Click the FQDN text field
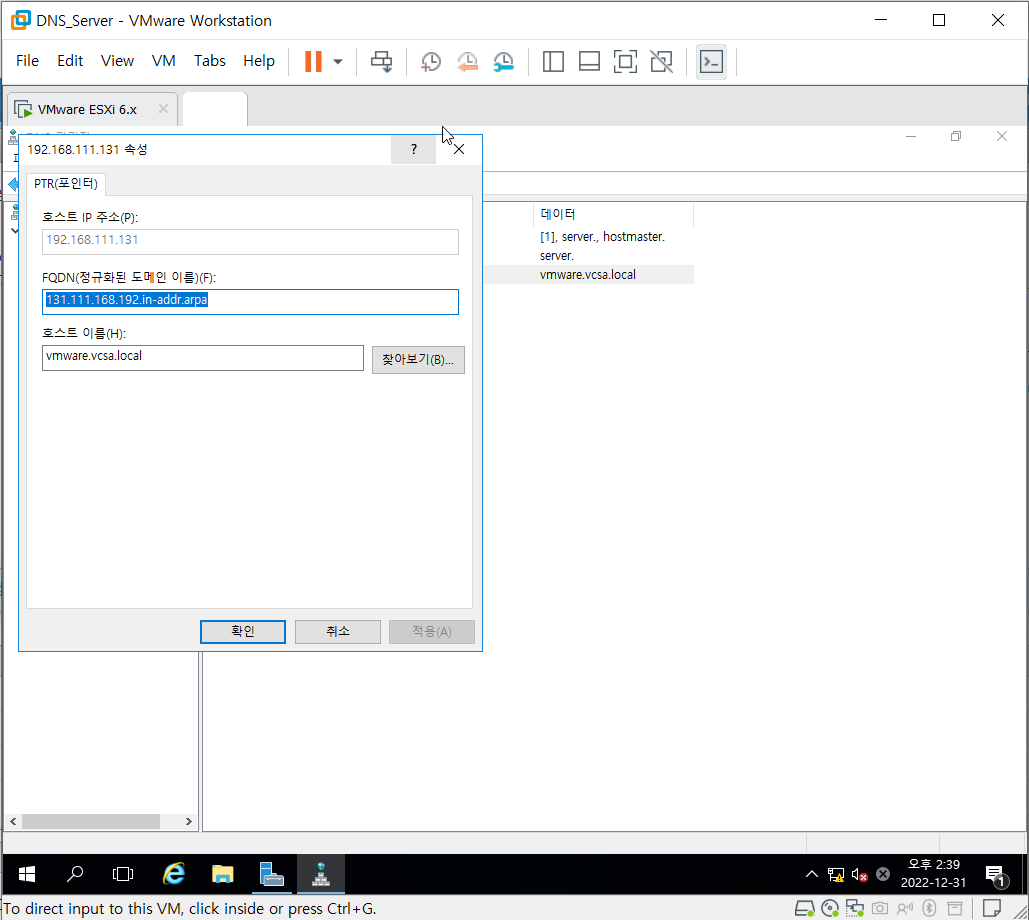The height and width of the screenshot is (920, 1029). [x=250, y=302]
